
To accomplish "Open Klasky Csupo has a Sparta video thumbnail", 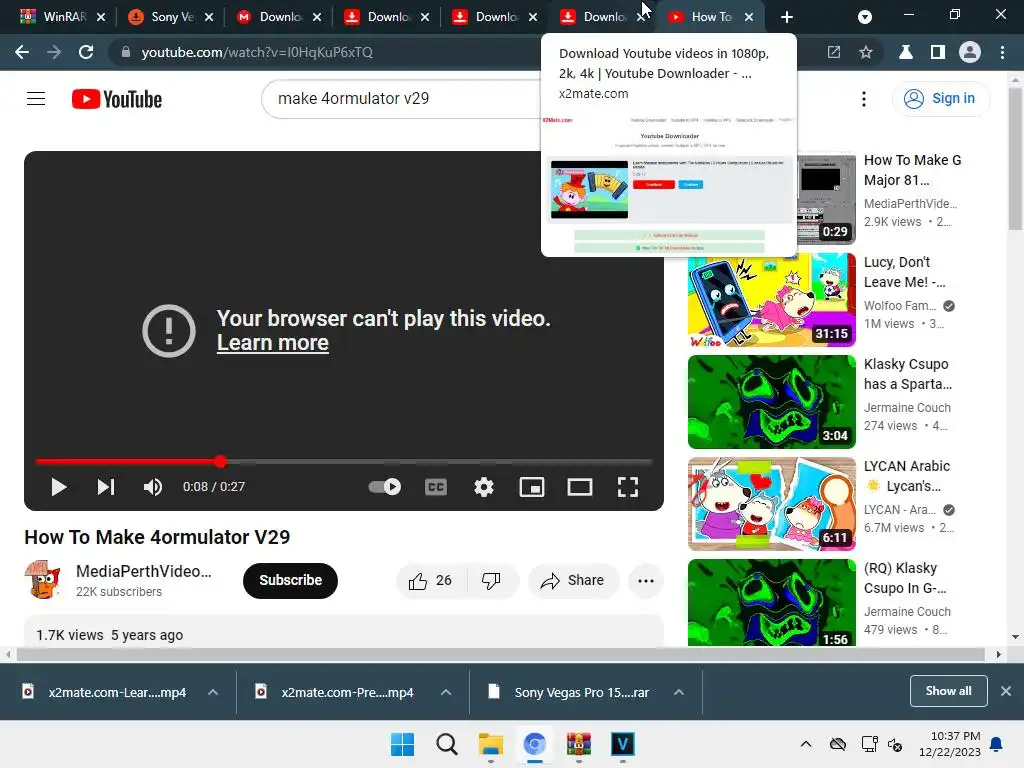I will pos(771,402).
